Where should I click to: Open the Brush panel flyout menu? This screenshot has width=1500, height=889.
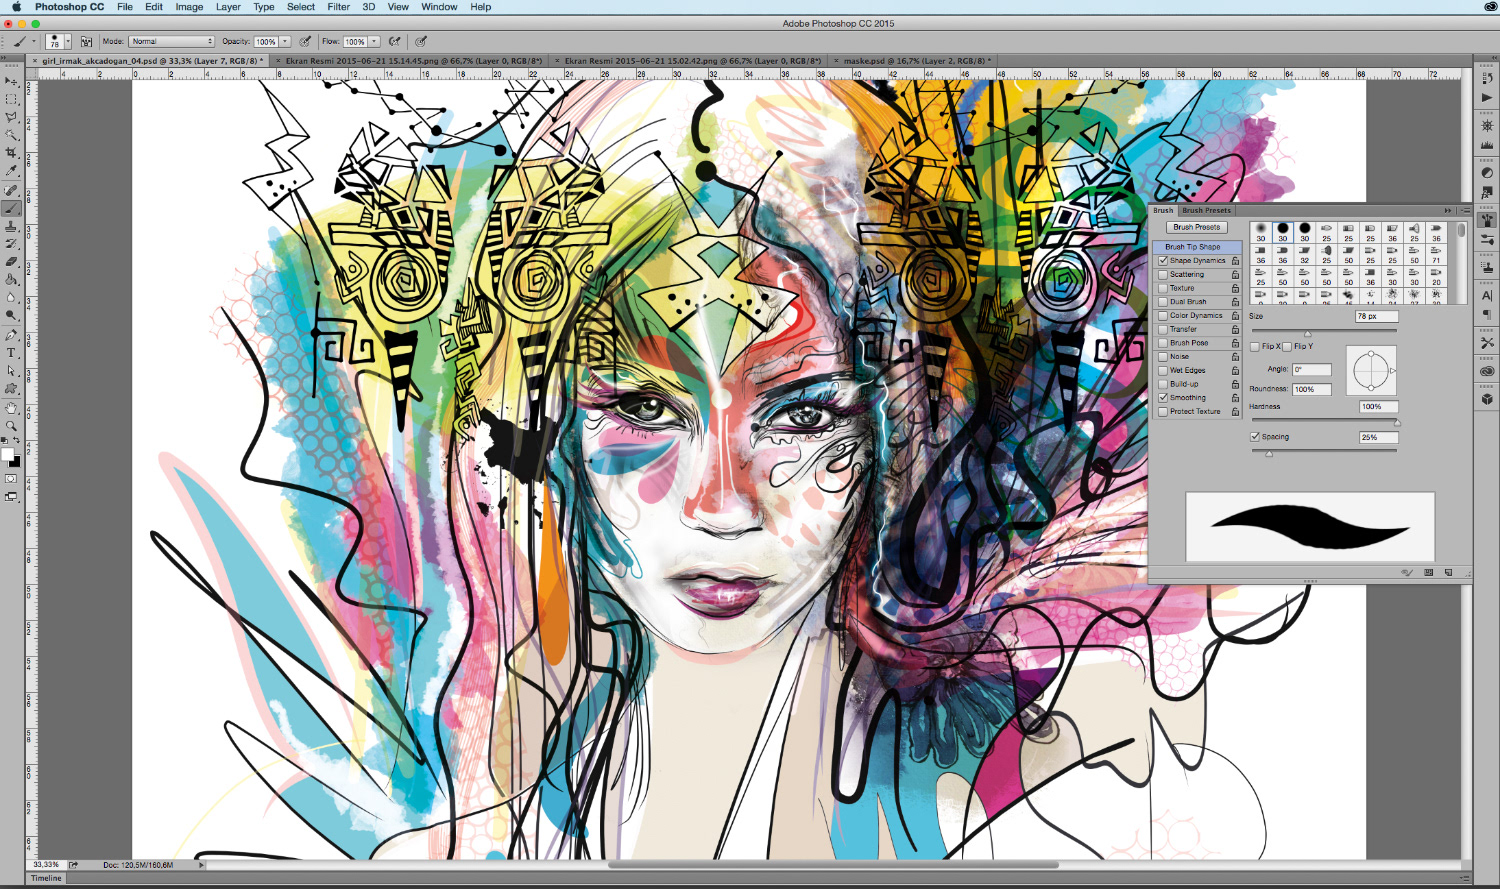click(1465, 210)
